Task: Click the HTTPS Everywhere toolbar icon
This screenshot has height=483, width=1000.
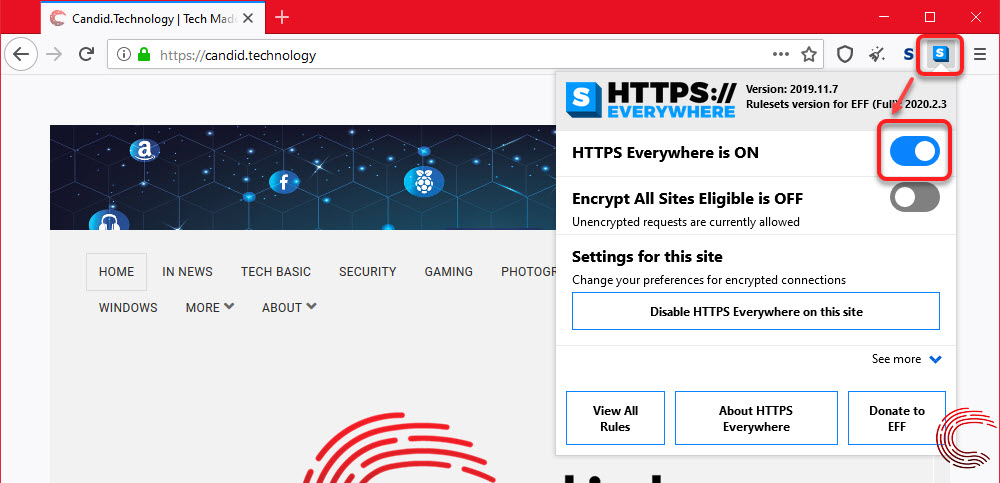Action: [x=939, y=55]
